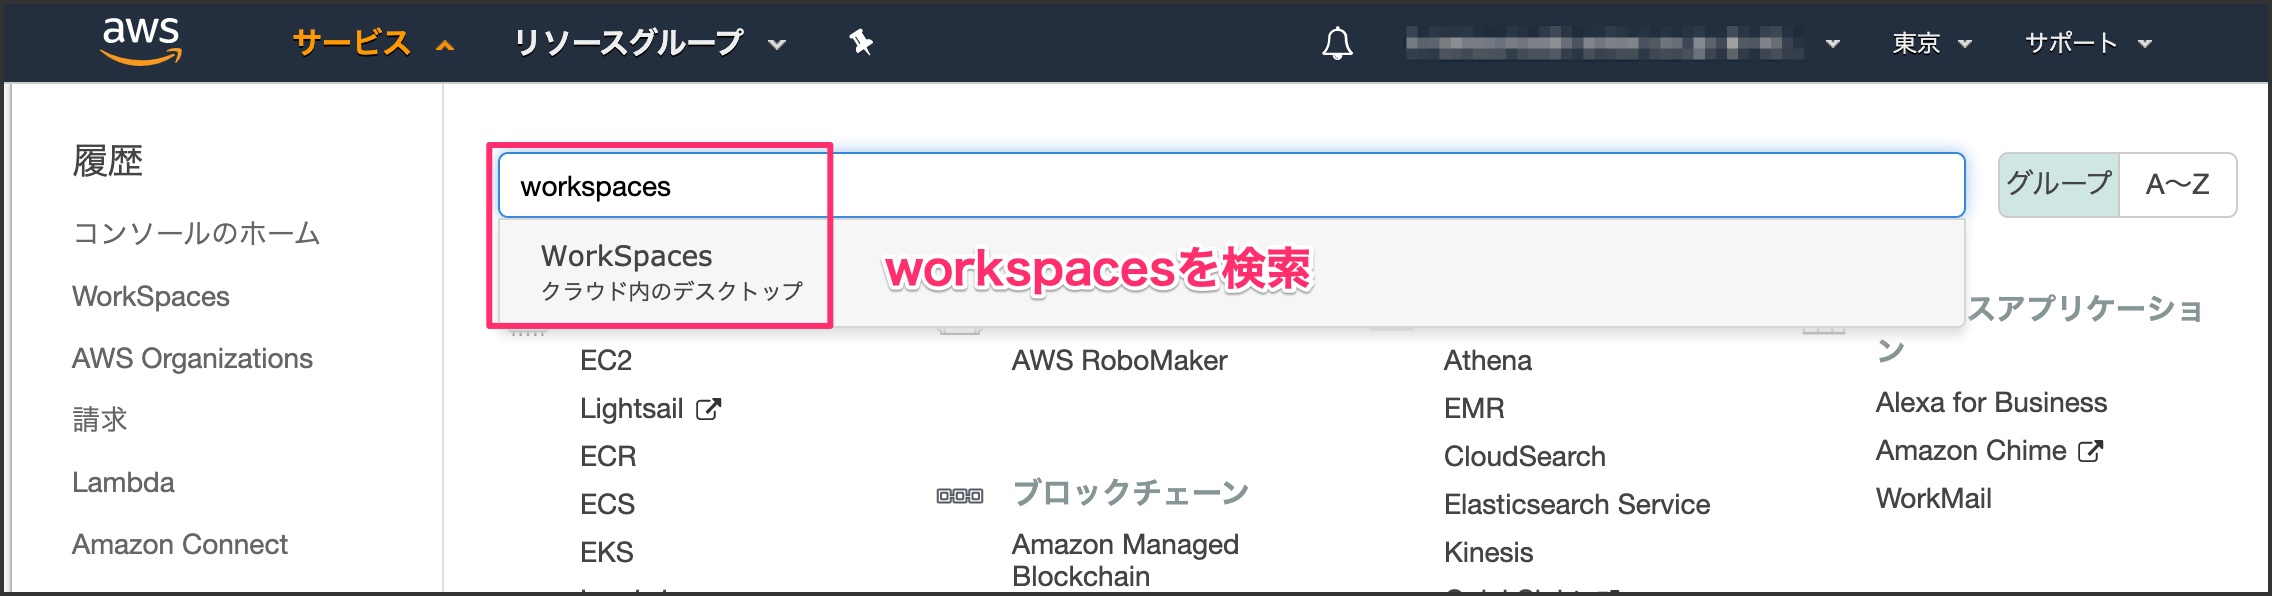Open the 東京 region dropdown
The image size is (2272, 596).
[1931, 43]
